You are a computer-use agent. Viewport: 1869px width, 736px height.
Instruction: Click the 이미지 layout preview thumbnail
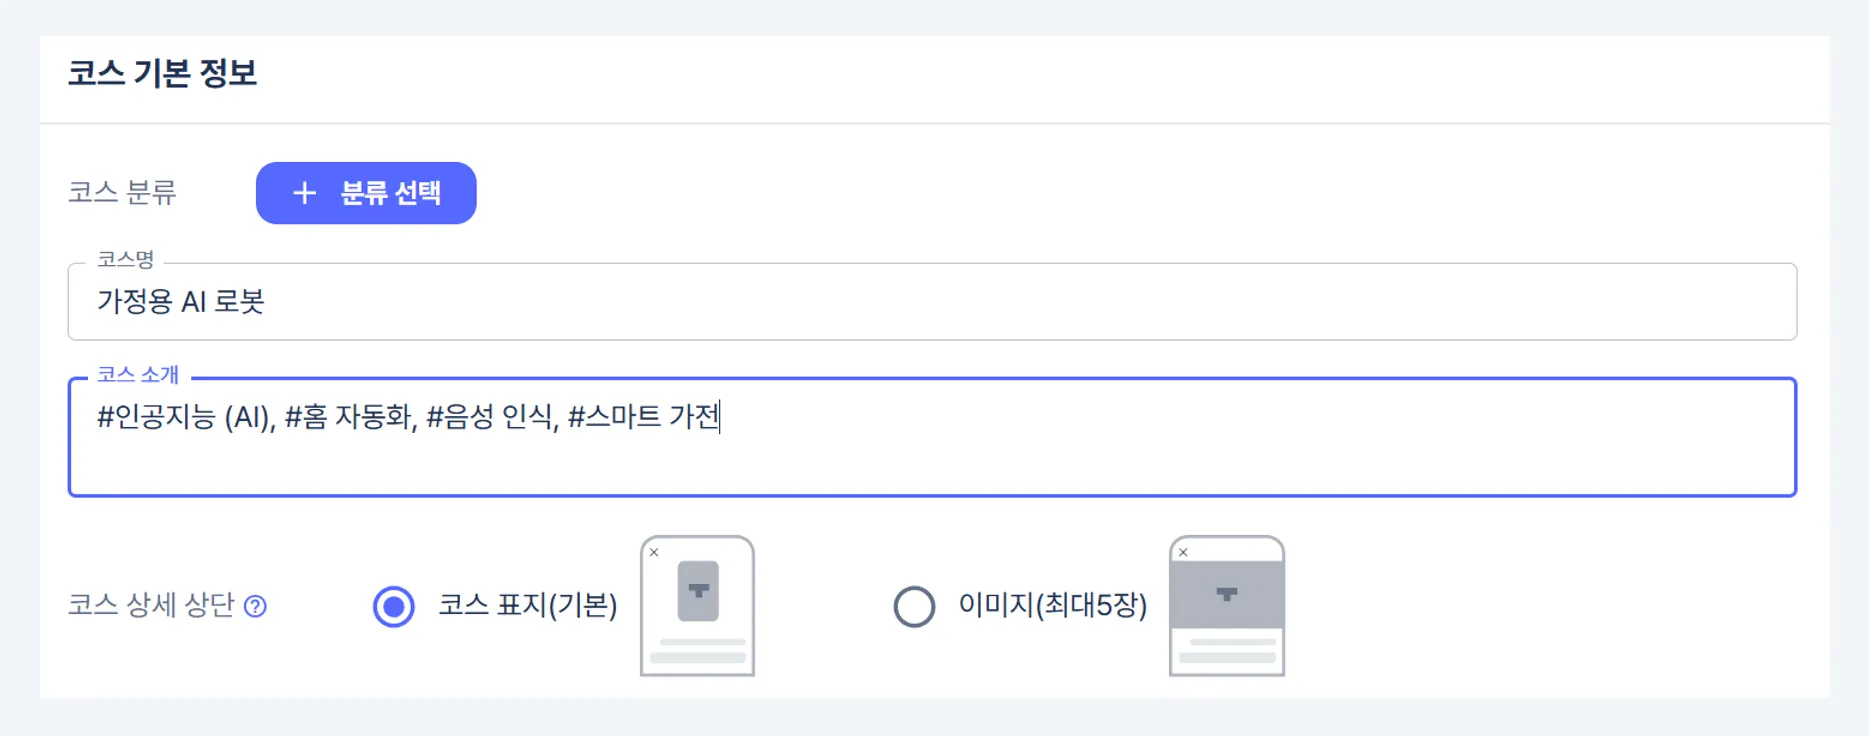pos(1226,620)
